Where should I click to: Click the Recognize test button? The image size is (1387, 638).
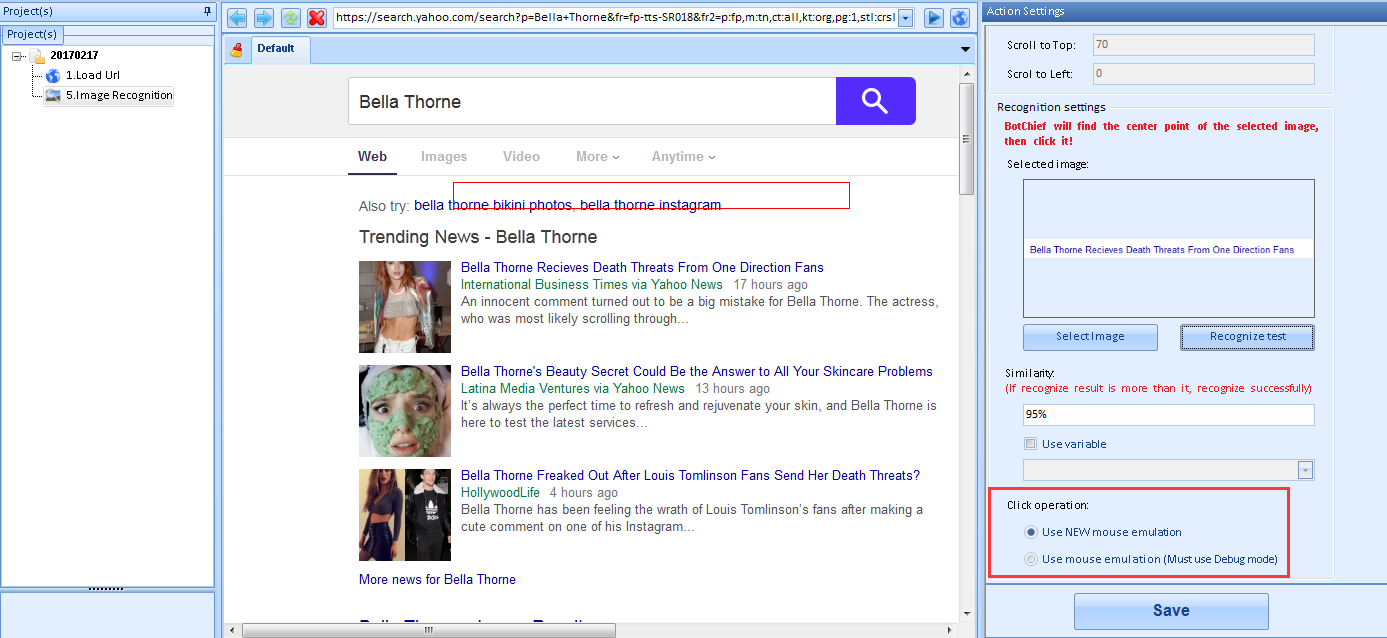1247,337
